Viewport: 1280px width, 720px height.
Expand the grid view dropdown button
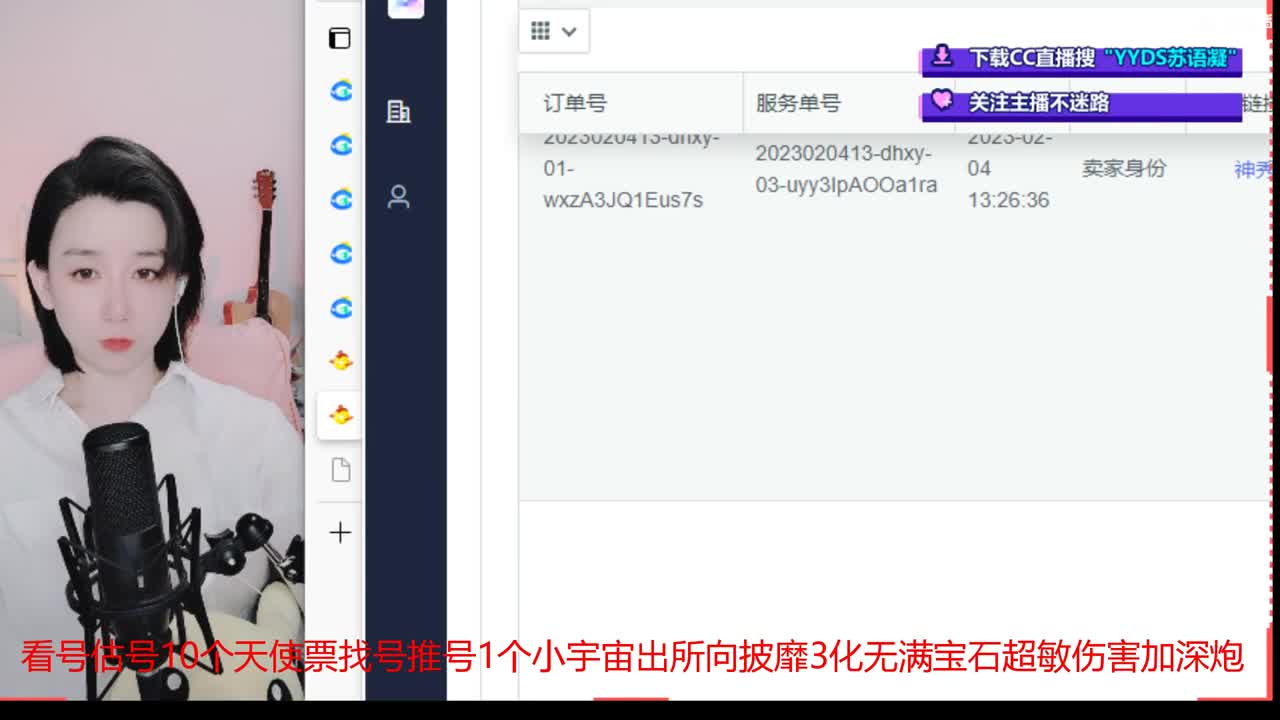pyautogui.click(x=554, y=31)
